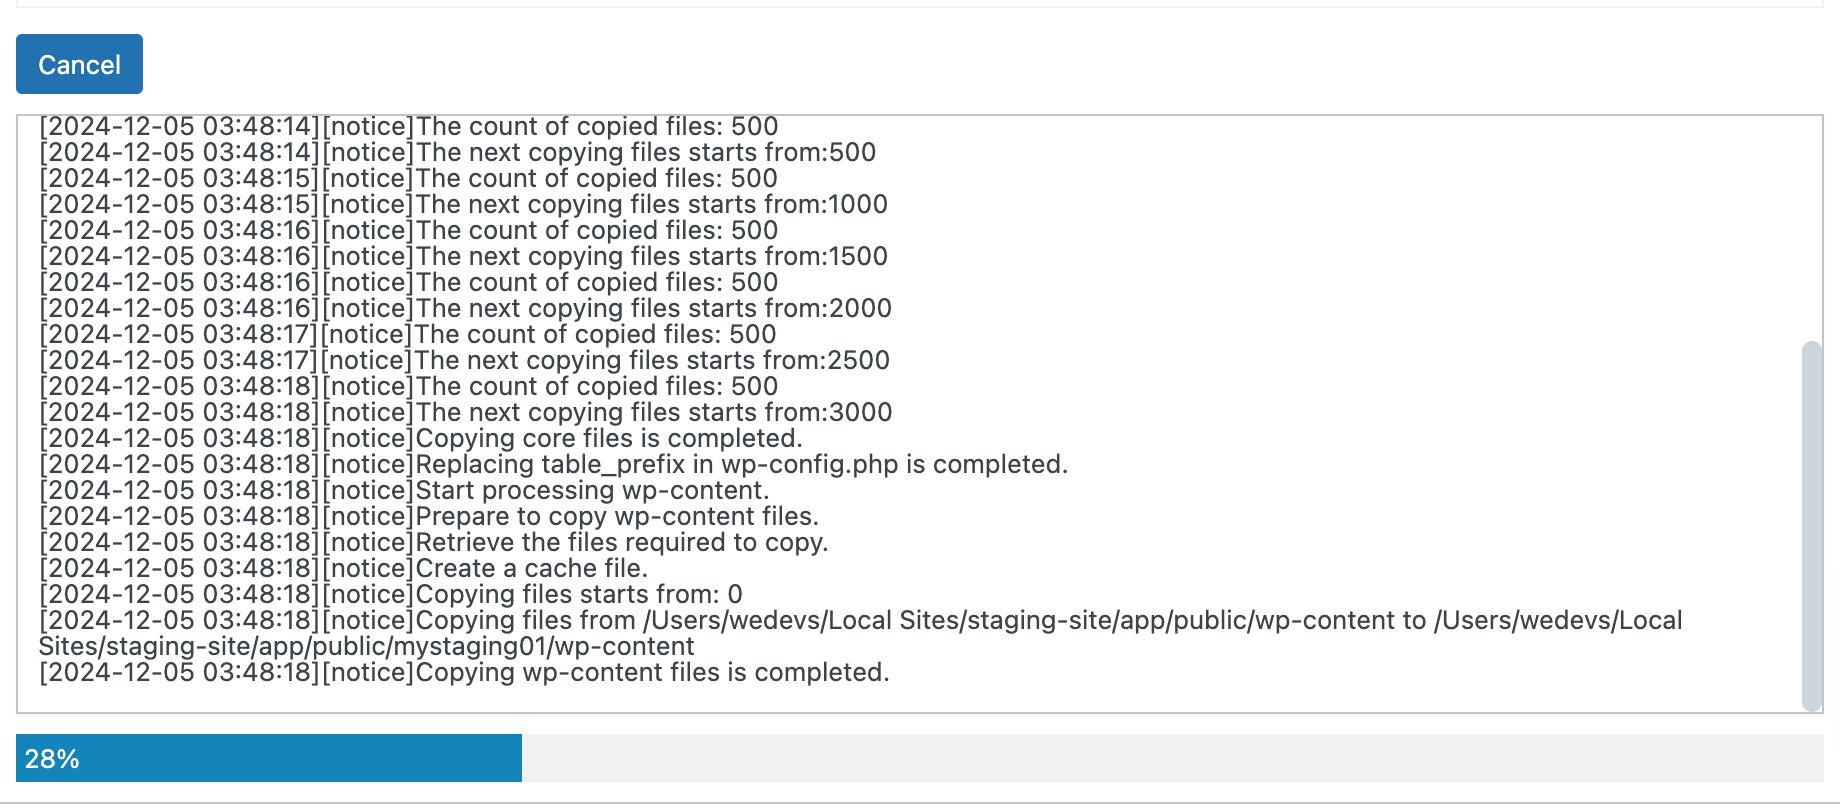This screenshot has height=804, width=1840.
Task: Click the 'starts from:1000' log entry
Action: [x=463, y=204]
